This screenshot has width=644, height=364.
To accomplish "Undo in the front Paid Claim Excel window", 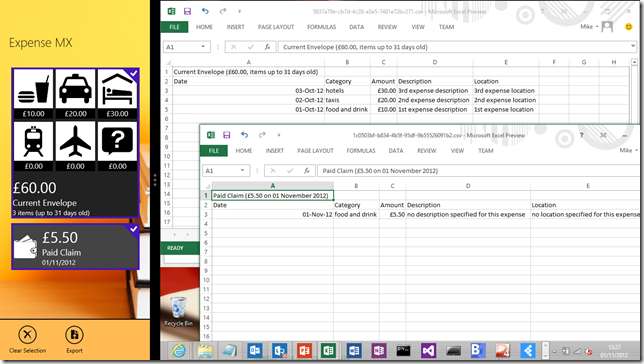I will click(244, 135).
